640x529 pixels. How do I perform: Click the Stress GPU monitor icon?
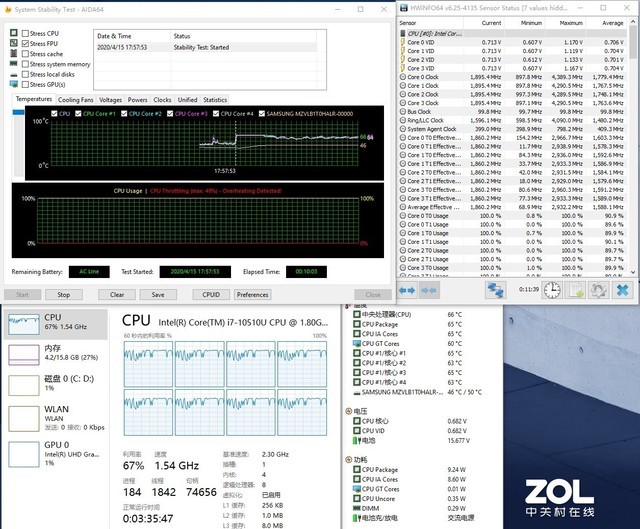point(14,84)
